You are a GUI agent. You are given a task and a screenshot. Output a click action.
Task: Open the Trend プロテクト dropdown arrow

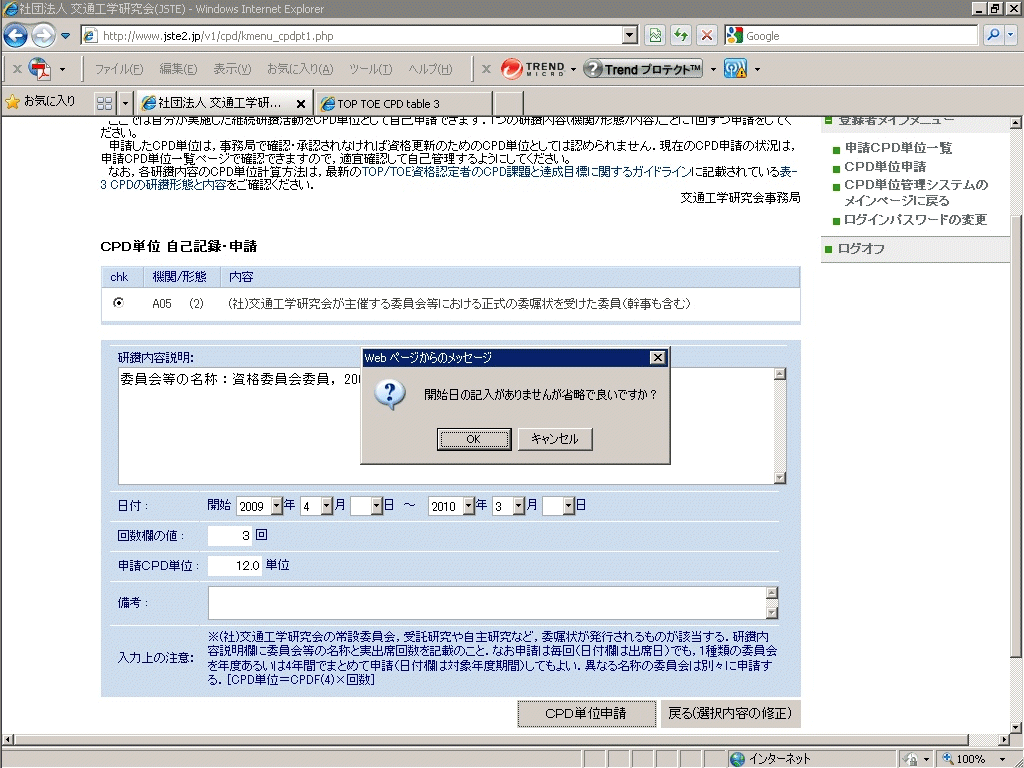coord(712,69)
